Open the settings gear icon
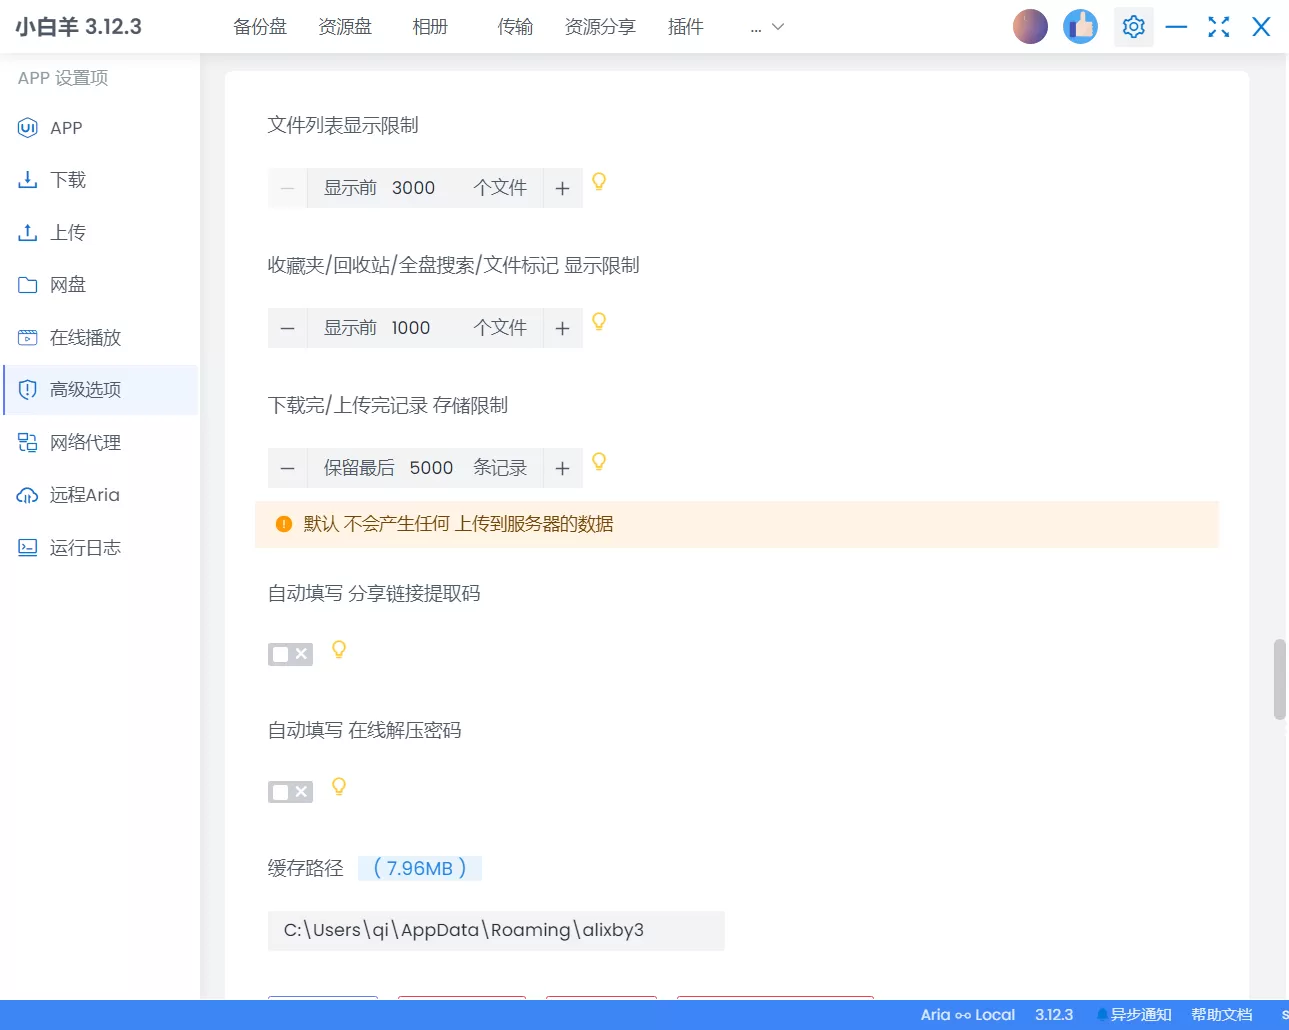This screenshot has width=1289, height=1030. coord(1133,26)
